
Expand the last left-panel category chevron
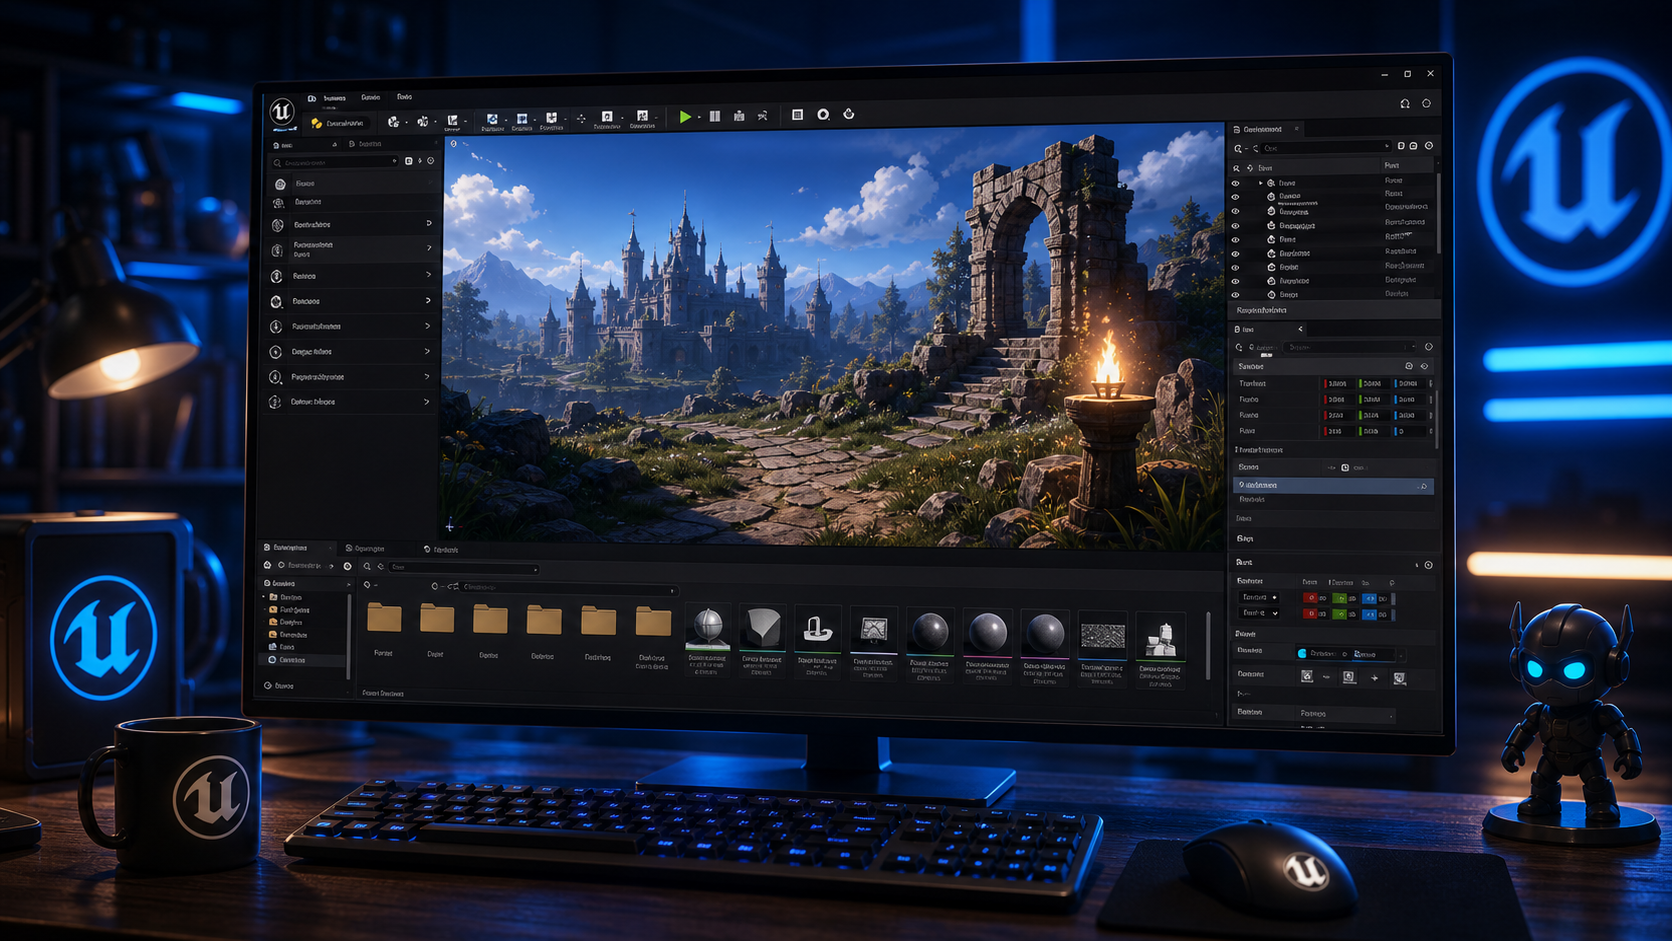tap(427, 402)
